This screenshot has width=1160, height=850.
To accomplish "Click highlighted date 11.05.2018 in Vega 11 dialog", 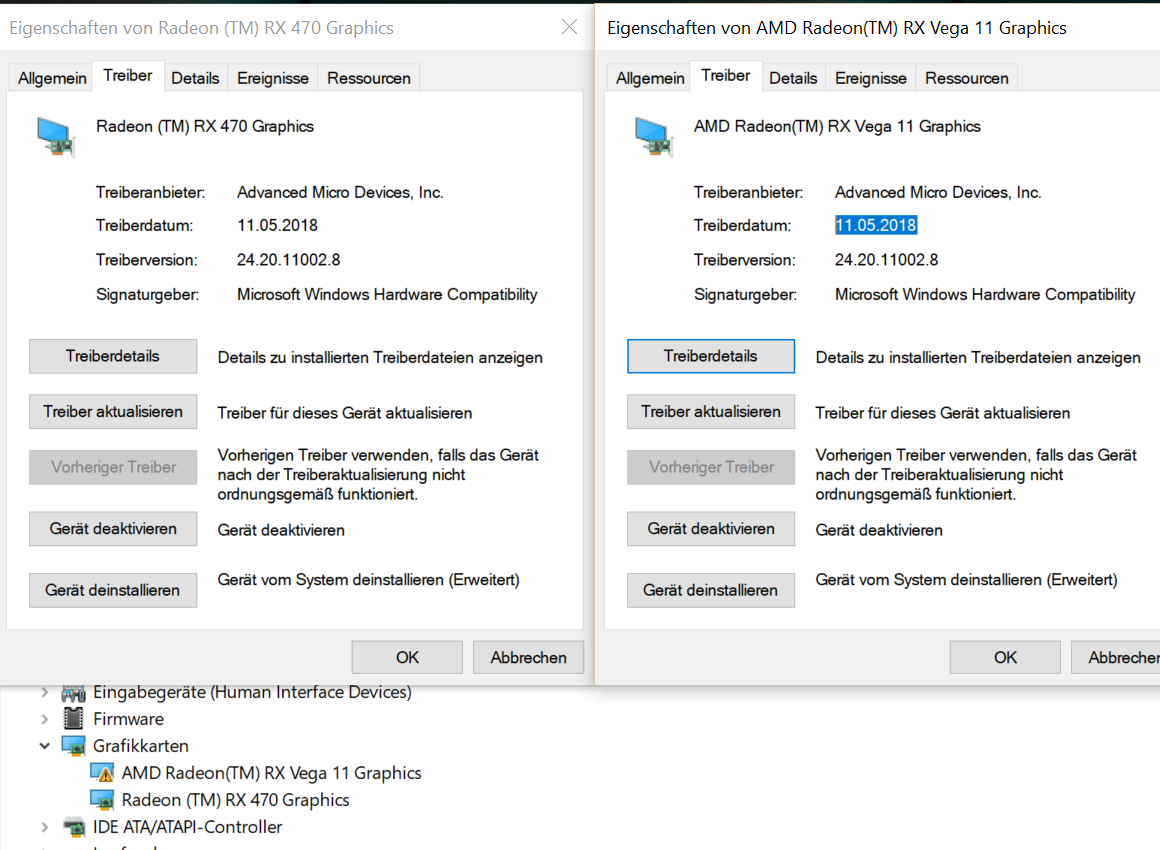I will pyautogui.click(x=876, y=225).
